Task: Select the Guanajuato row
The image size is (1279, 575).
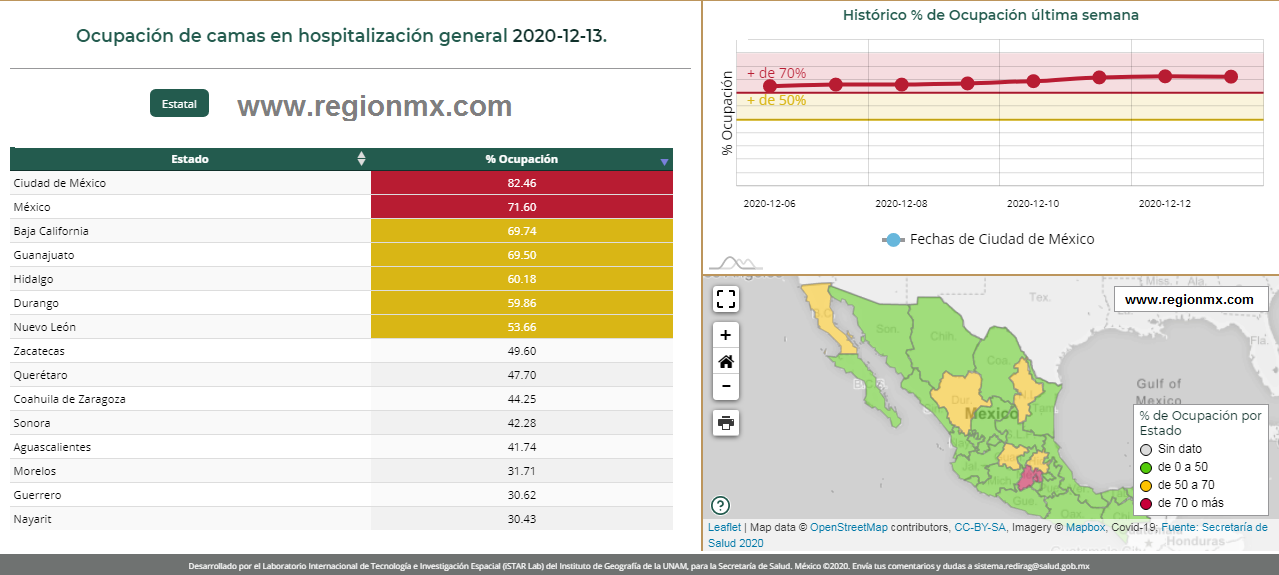Action: point(341,255)
